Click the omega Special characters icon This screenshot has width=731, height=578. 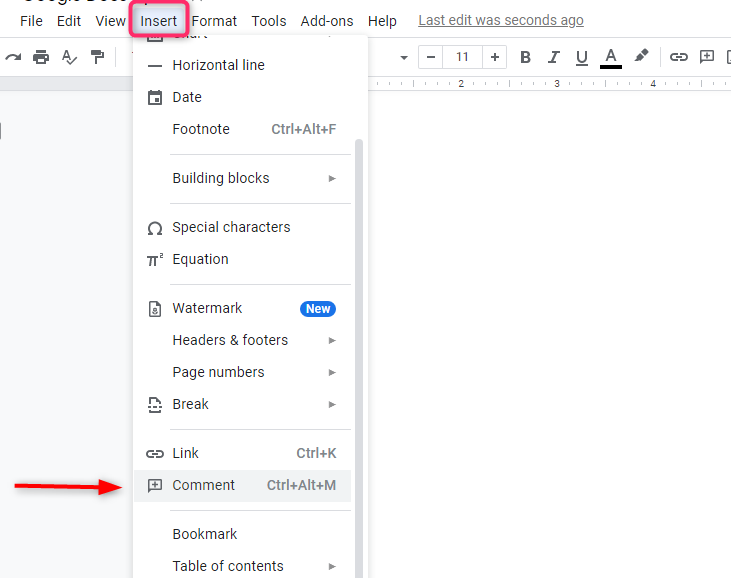tap(155, 228)
